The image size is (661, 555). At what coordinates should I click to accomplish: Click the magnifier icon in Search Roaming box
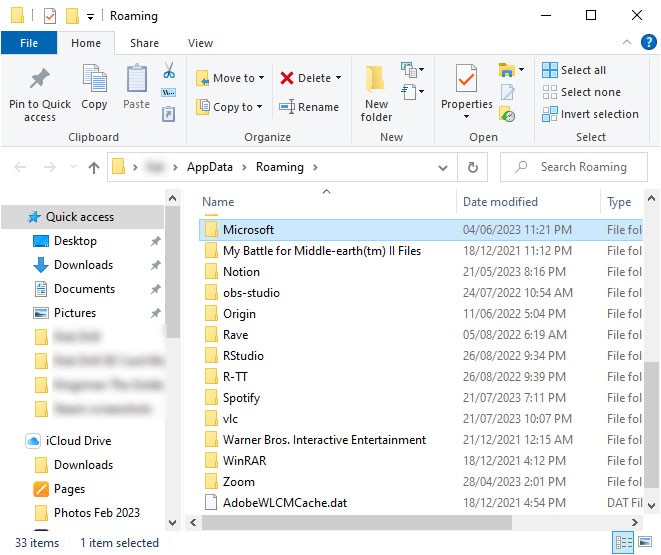[x=521, y=167]
